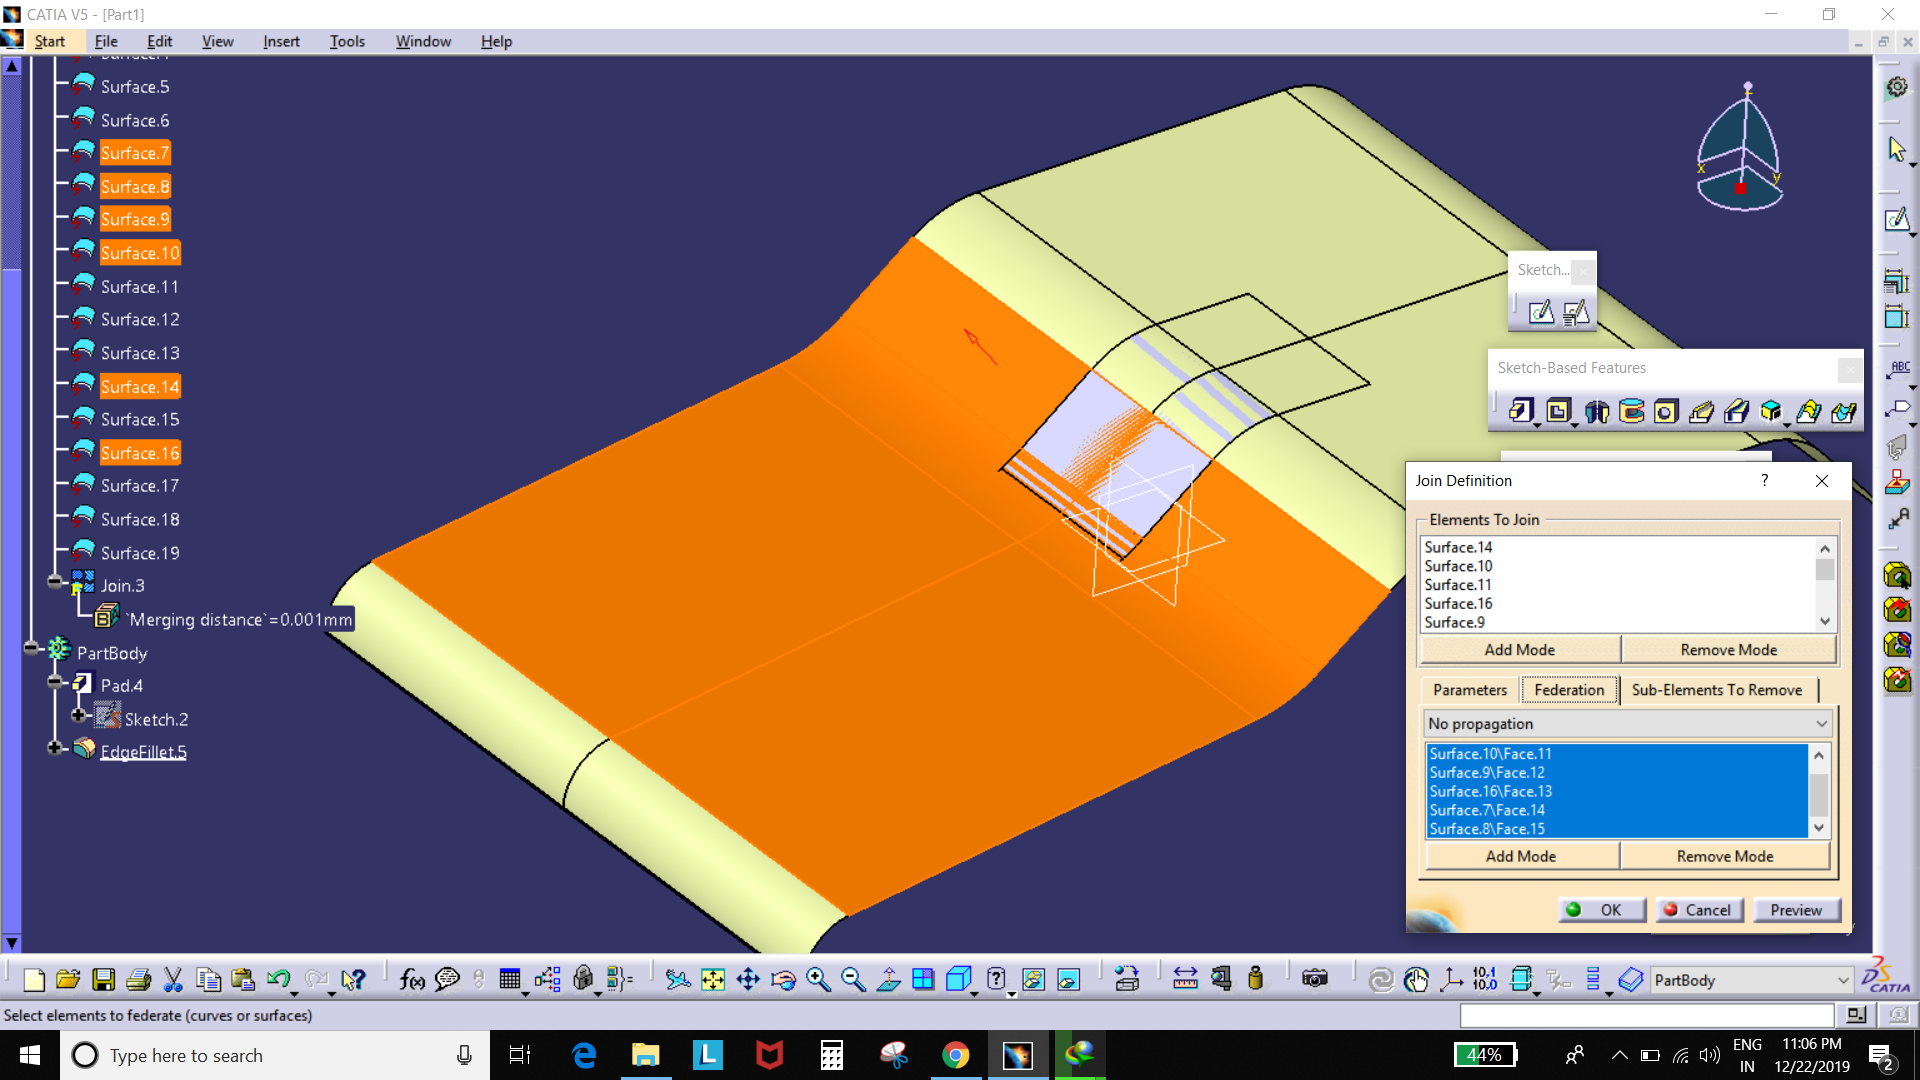Click the Preview button in Join Definition
1920x1080 pixels.
coord(1797,910)
